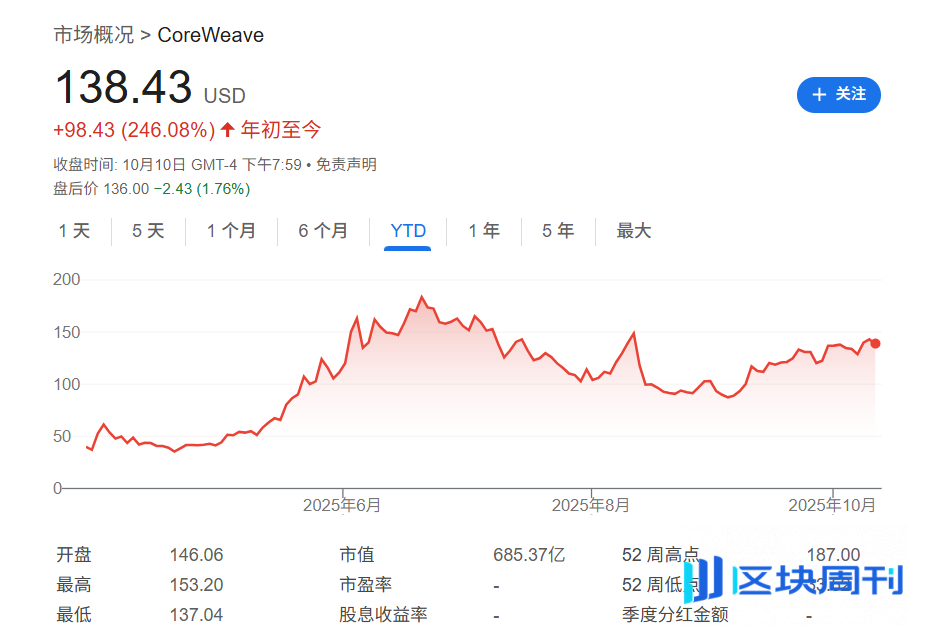Click the 关注 follow button
Image resolution: width=930 pixels, height=643 pixels.
838,95
